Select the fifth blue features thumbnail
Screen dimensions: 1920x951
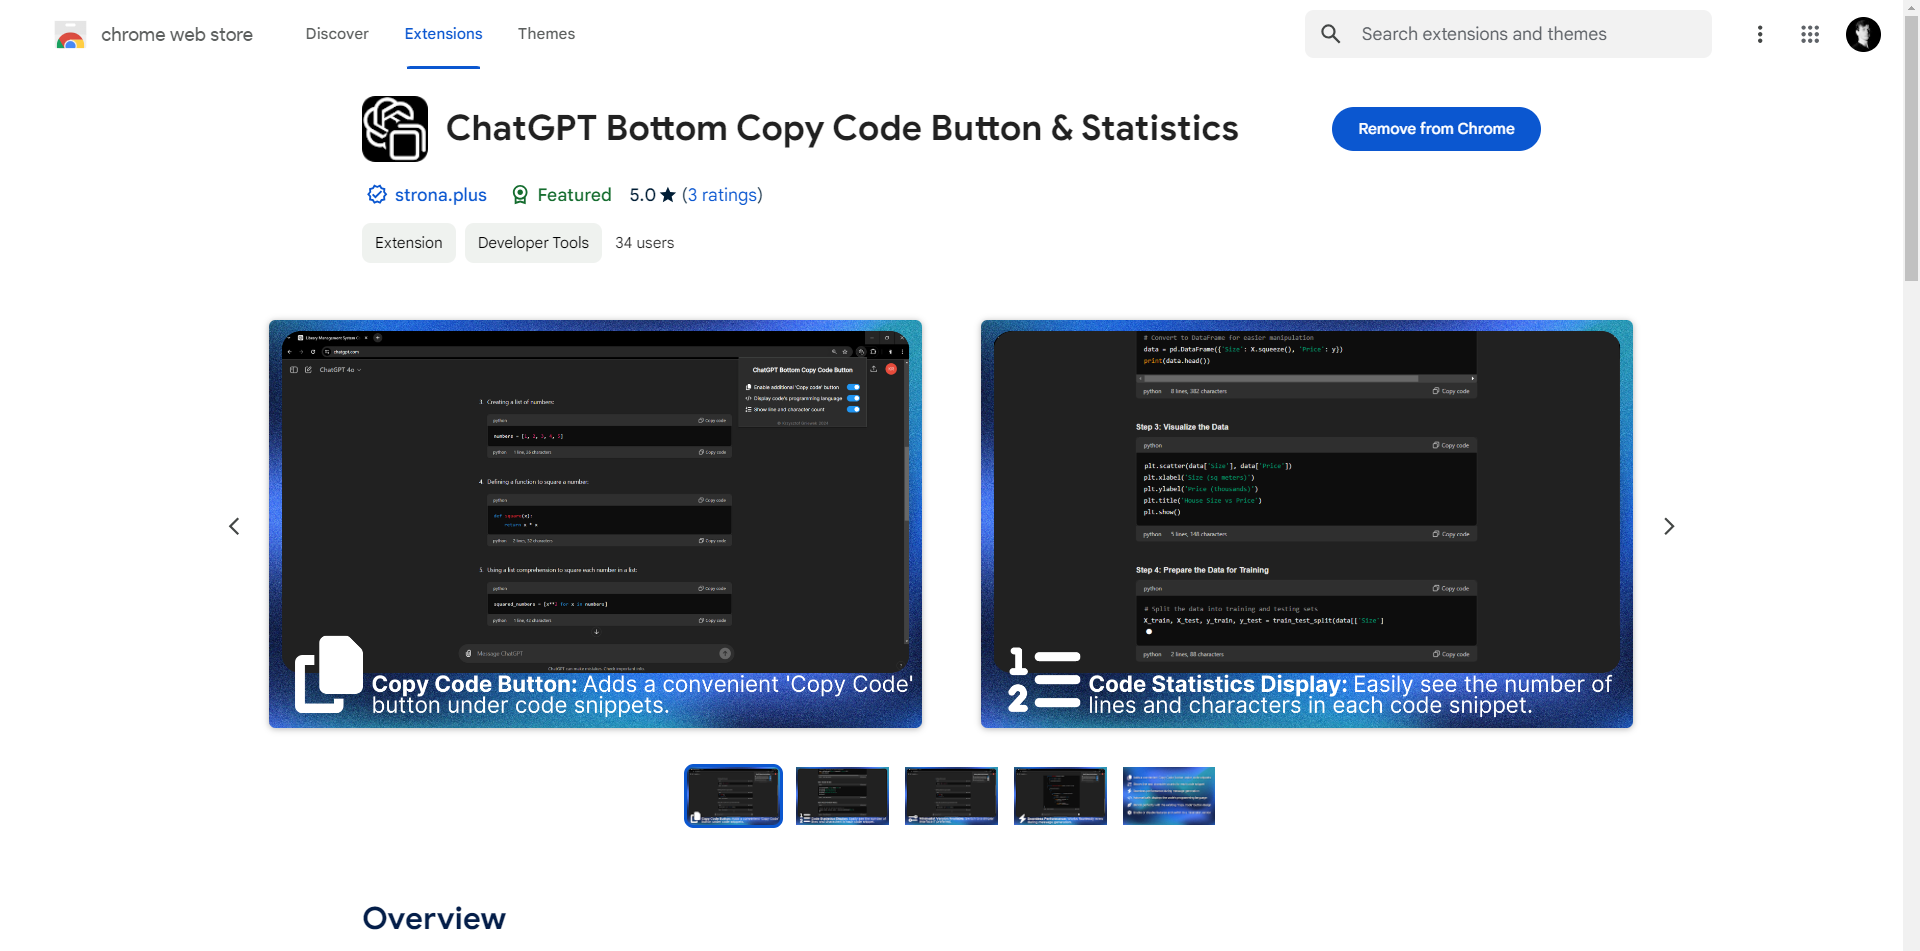1169,796
